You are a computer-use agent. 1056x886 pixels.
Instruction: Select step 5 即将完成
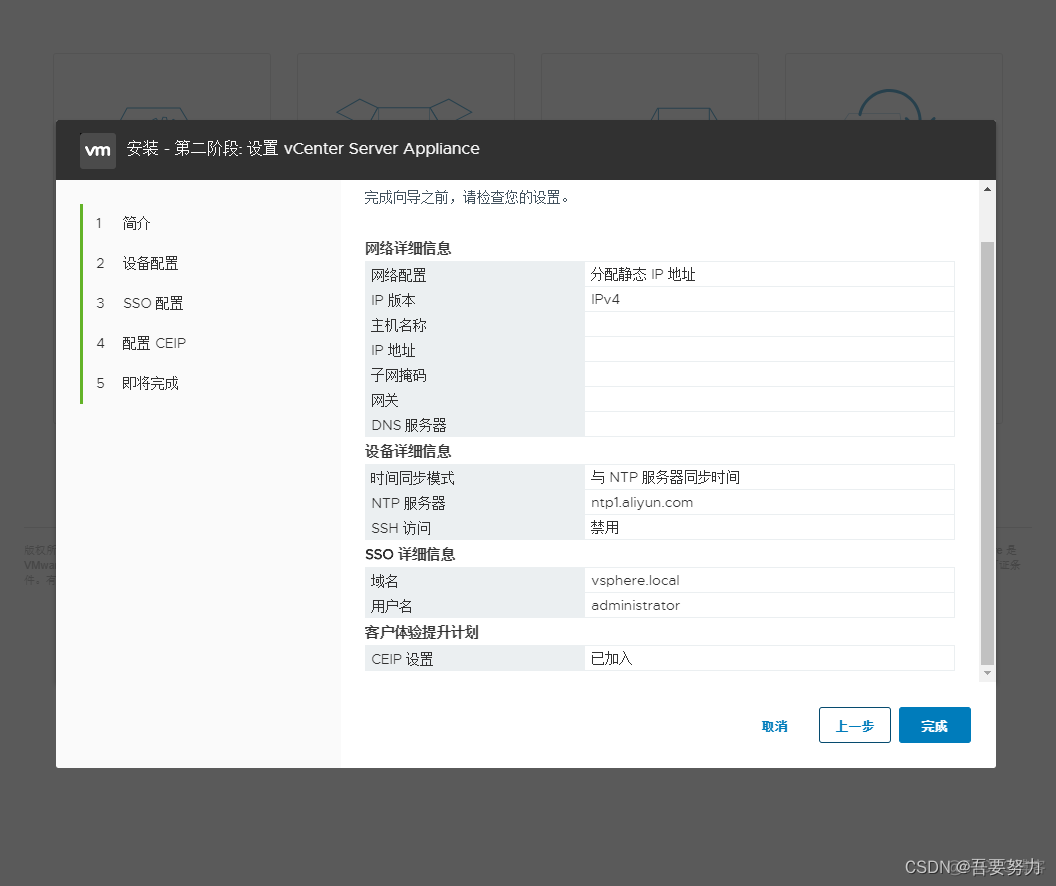point(150,383)
